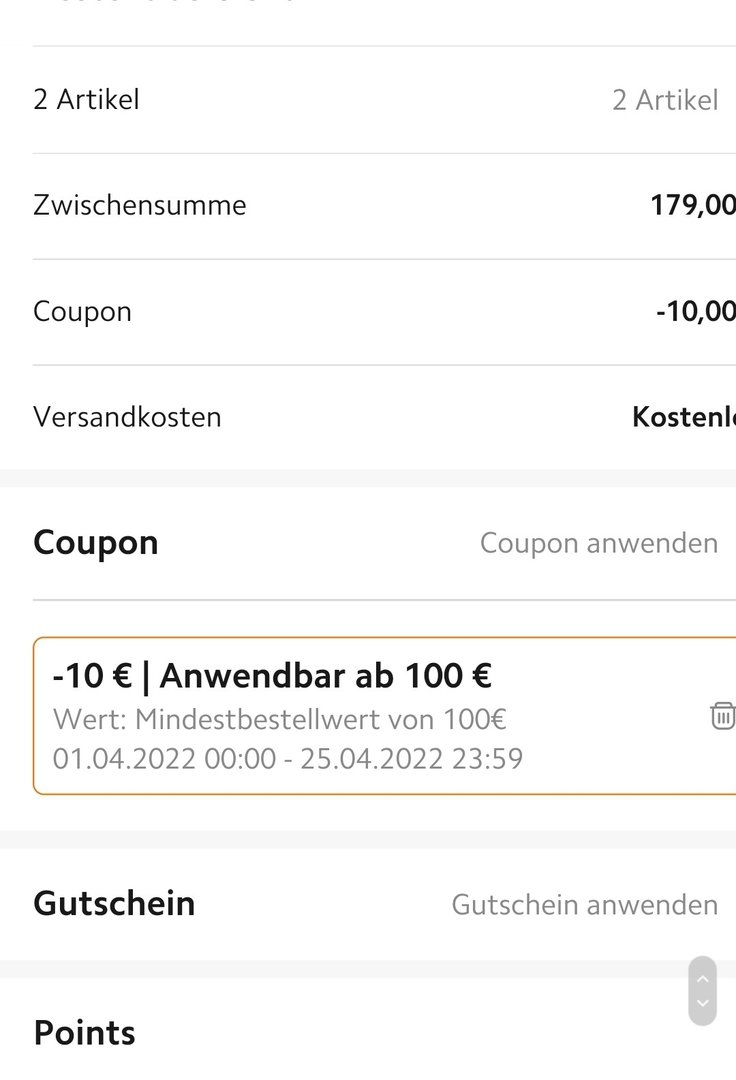Delete the applied -10 € coupon via trash icon
This screenshot has width=736, height=1080.
tap(722, 716)
